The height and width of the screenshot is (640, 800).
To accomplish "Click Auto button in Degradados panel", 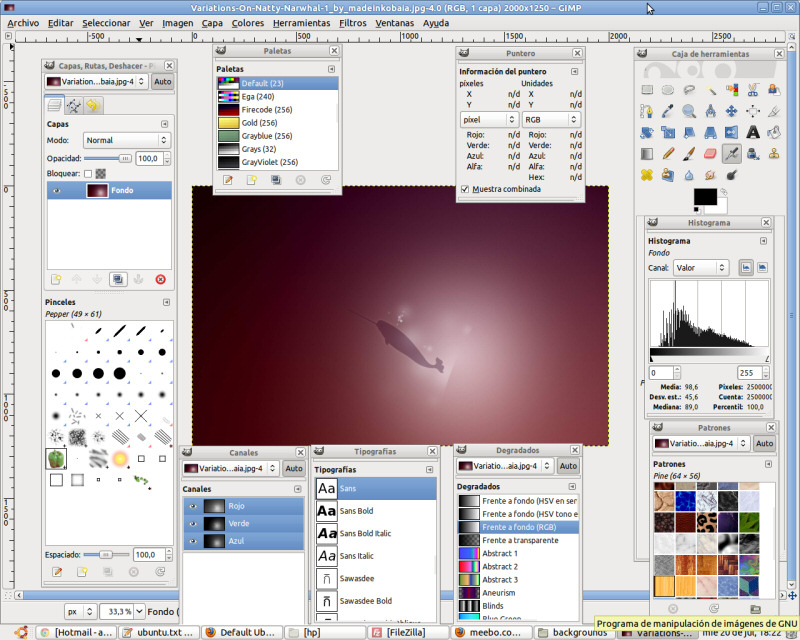I will tap(568, 466).
